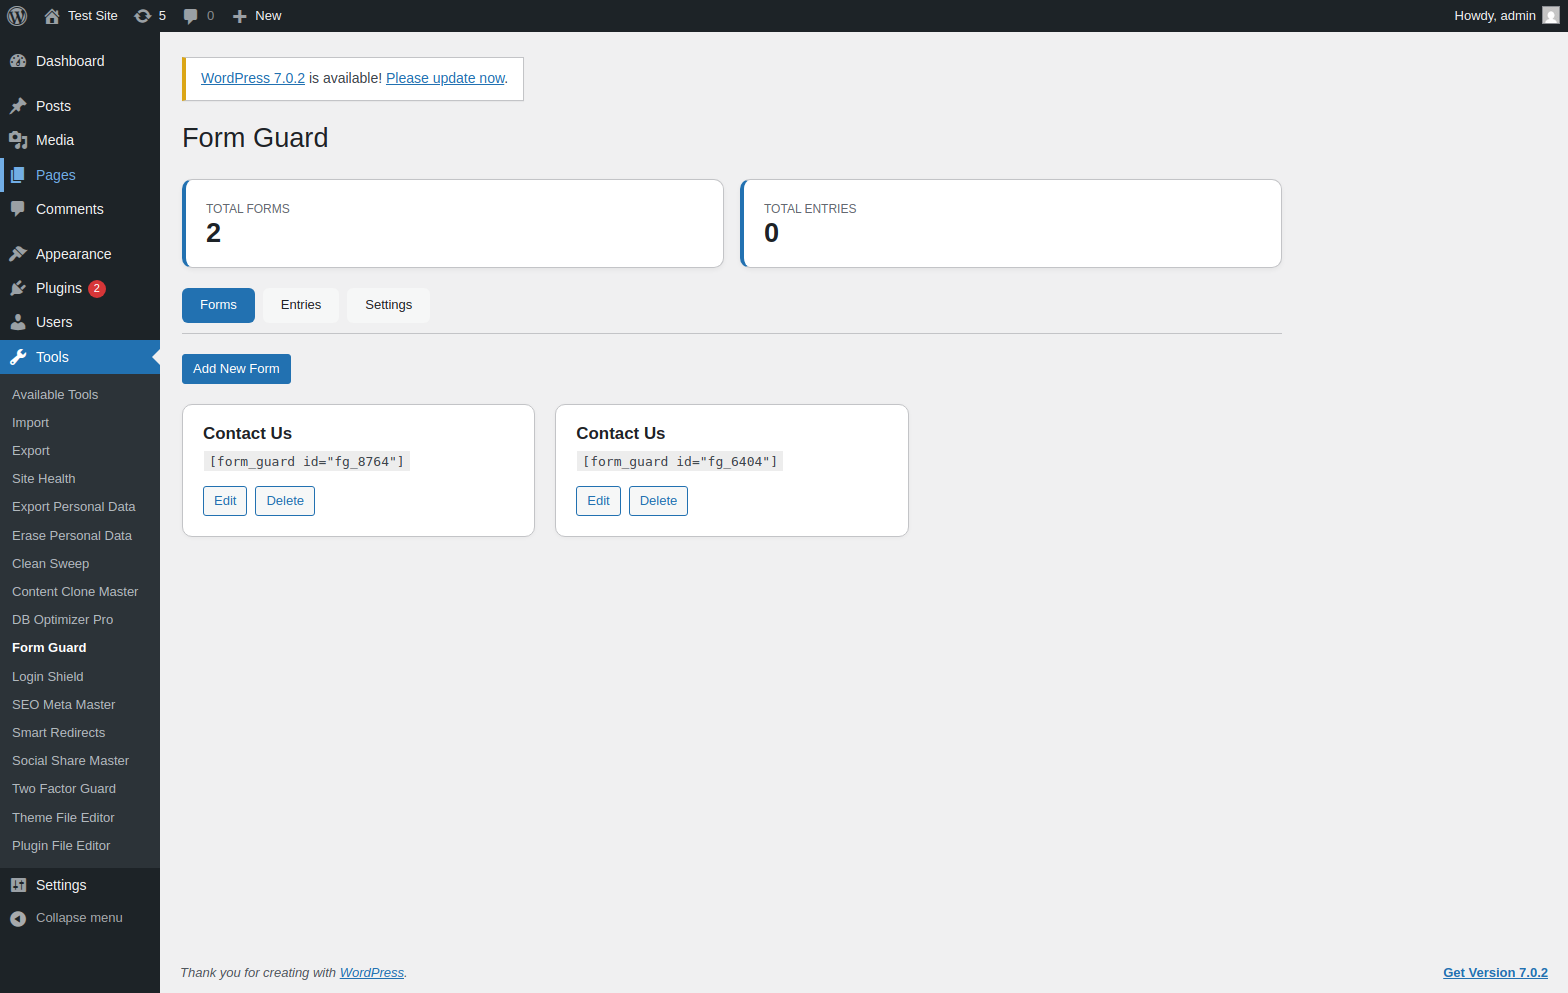This screenshot has width=1568, height=993.
Task: Click the Dashboard gauge icon
Action: 18,61
